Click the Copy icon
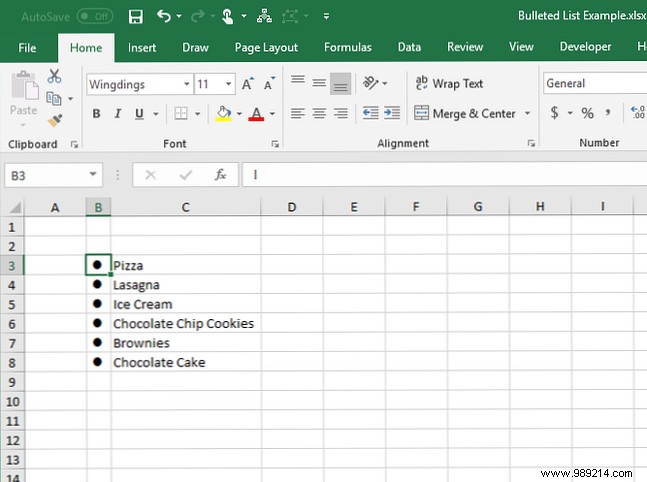This screenshot has width=647, height=482. [x=54, y=99]
